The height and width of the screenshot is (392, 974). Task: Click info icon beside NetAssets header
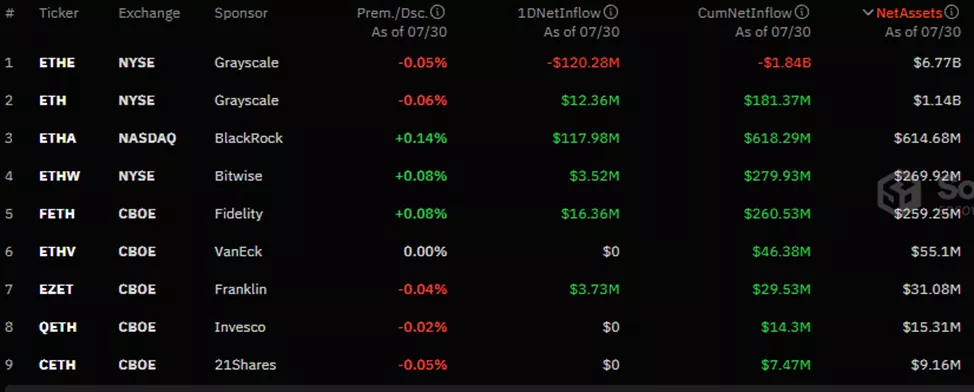pyautogui.click(x=952, y=12)
